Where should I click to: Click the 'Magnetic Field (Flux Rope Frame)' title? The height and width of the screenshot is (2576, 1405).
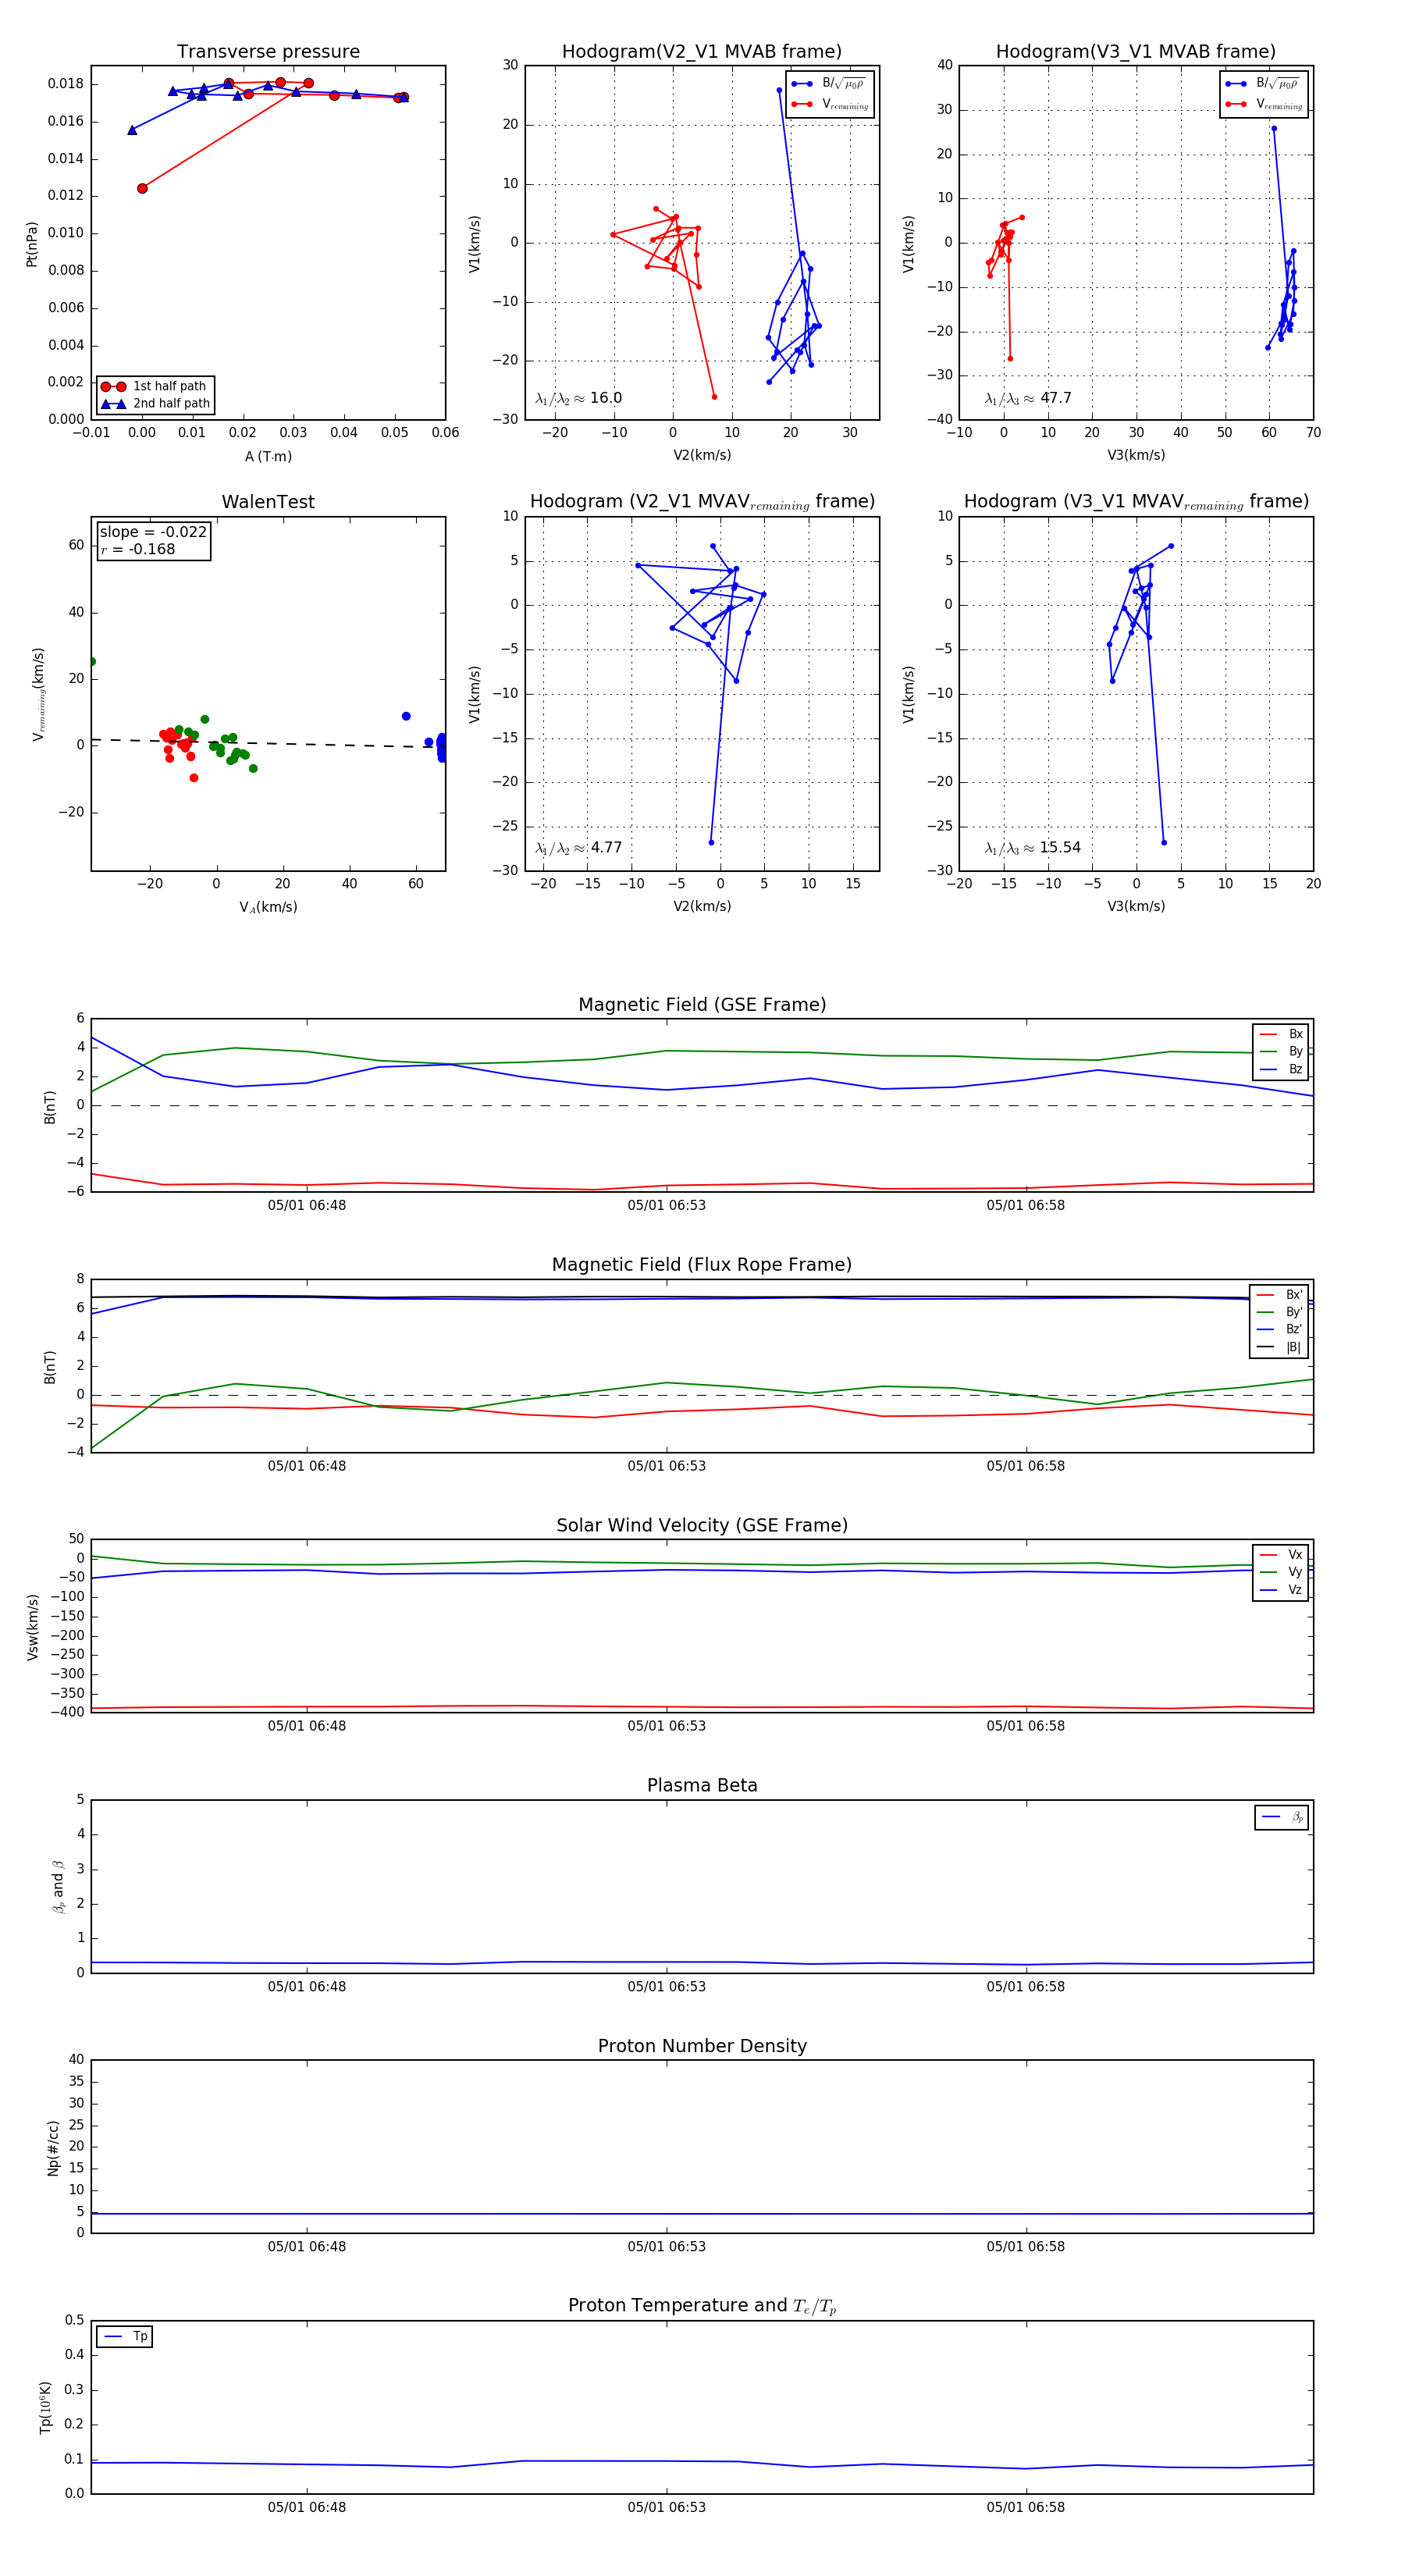point(702,1265)
